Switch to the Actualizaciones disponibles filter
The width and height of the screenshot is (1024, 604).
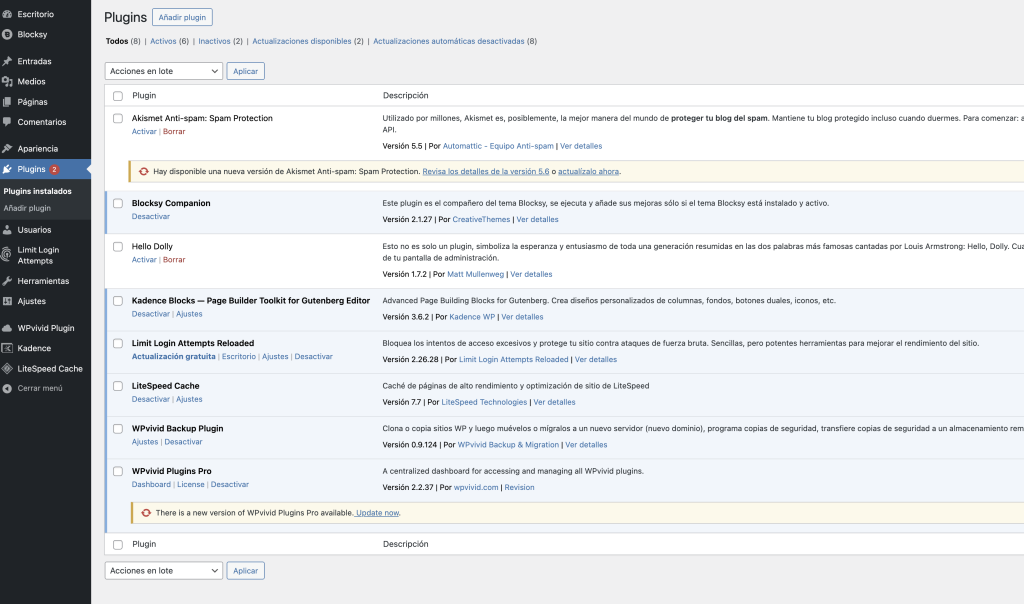pos(283,42)
